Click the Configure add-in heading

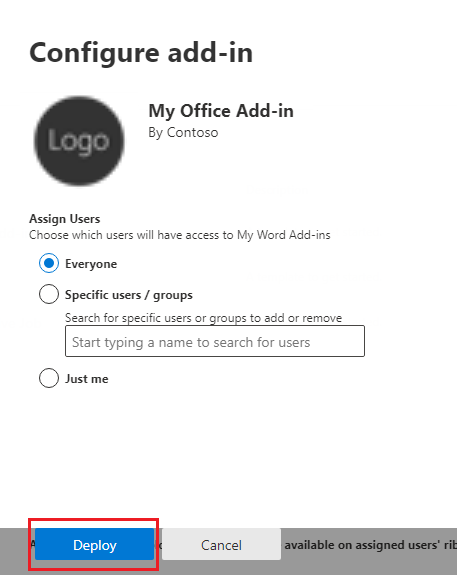[141, 53]
